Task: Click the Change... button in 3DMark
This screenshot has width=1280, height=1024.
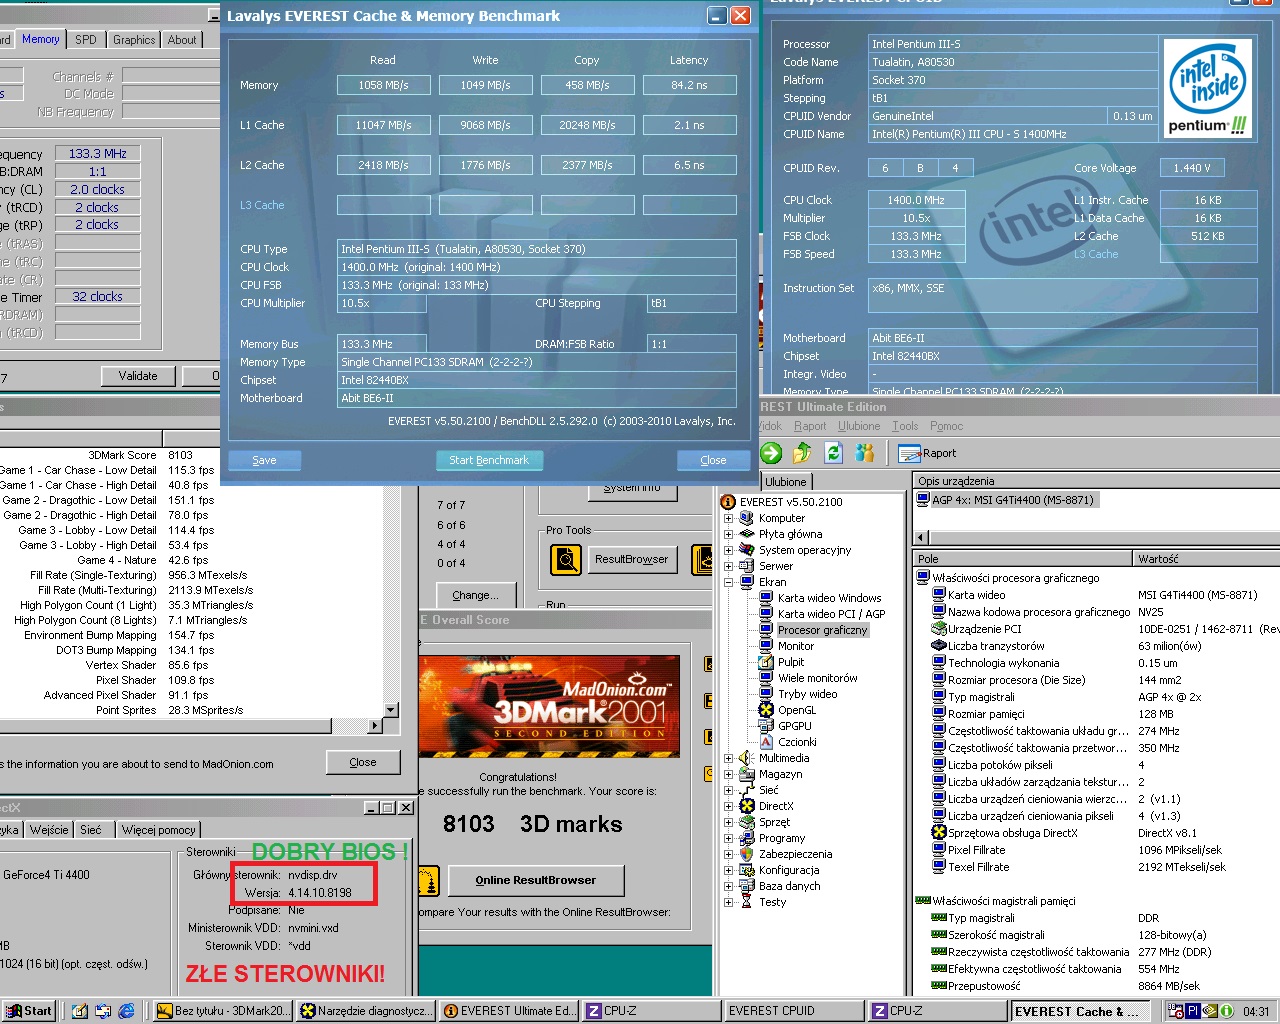Action: 475,595
